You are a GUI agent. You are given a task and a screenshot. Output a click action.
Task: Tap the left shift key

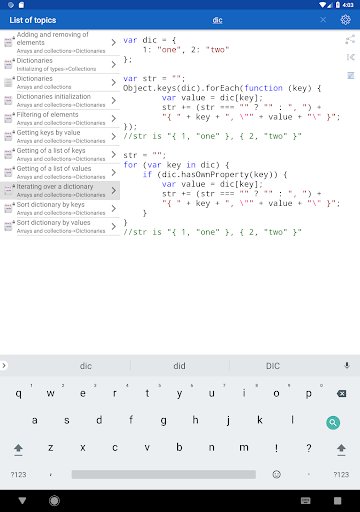pyautogui.click(x=18, y=449)
